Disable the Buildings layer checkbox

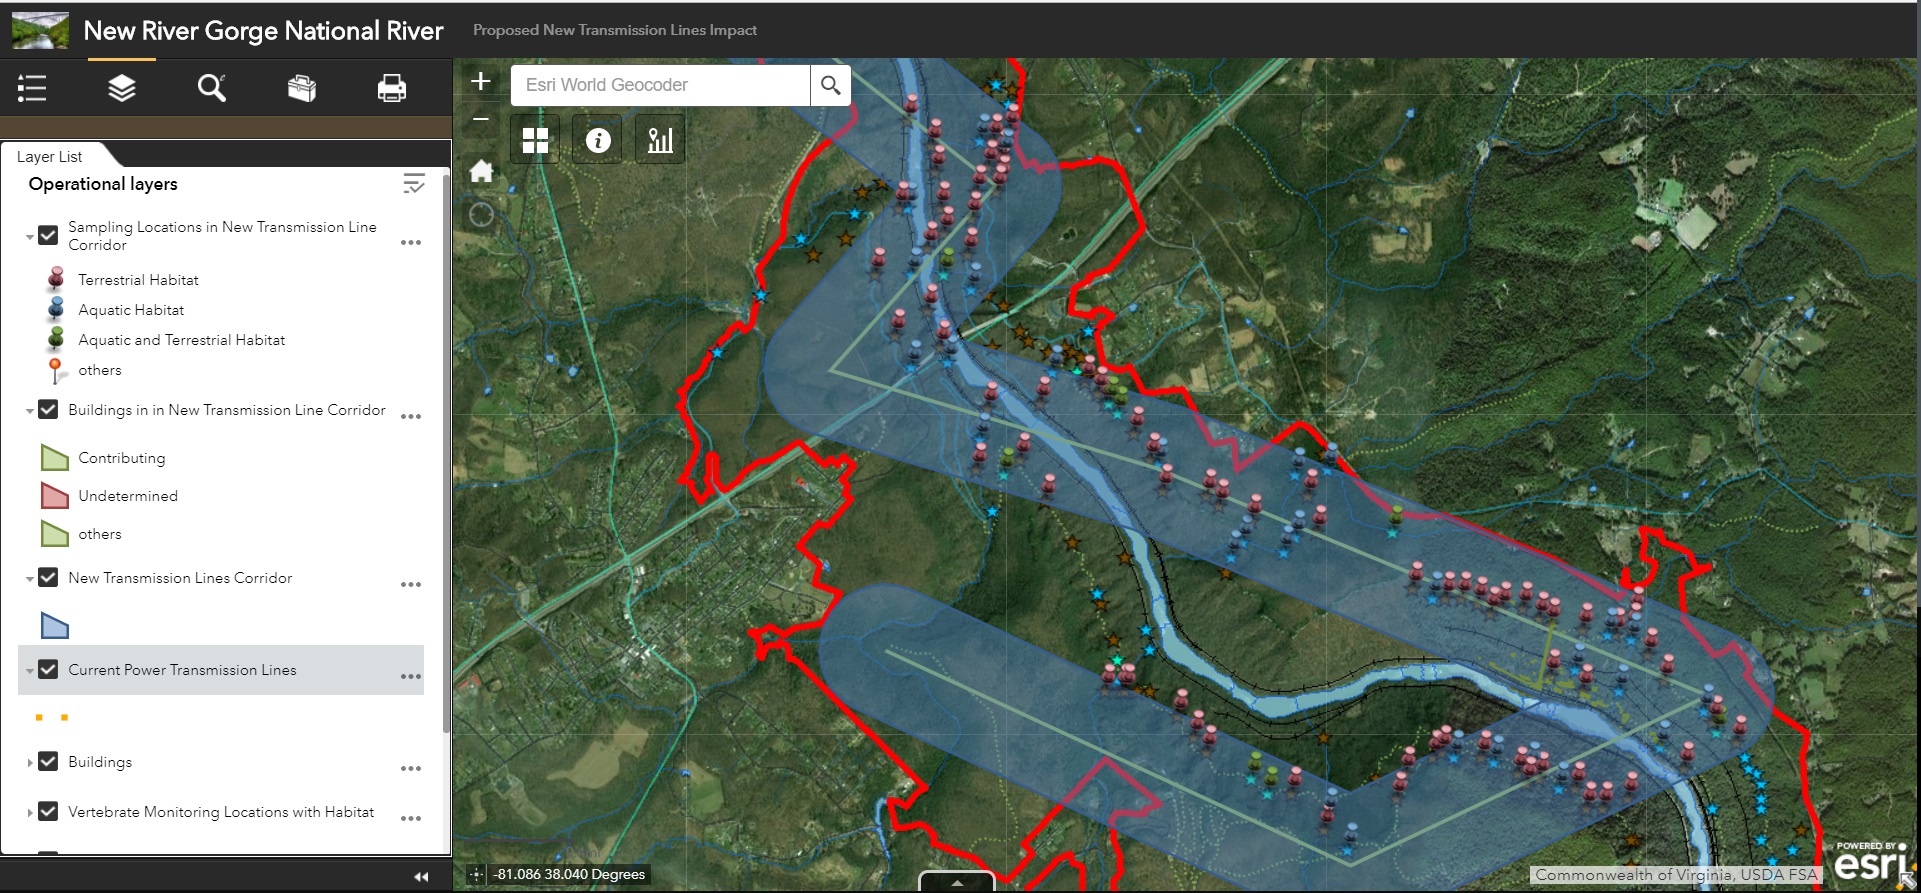point(48,762)
